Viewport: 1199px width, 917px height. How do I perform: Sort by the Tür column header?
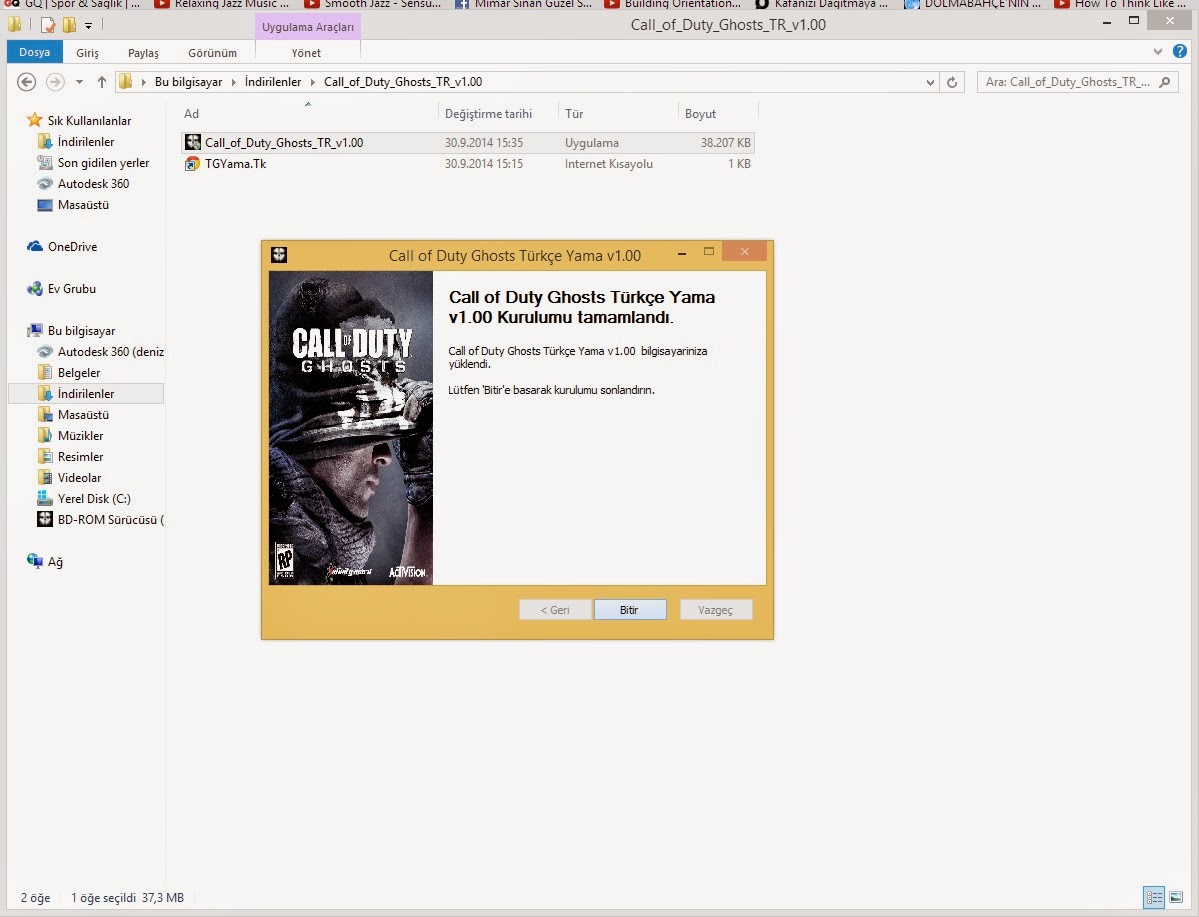(x=619, y=113)
